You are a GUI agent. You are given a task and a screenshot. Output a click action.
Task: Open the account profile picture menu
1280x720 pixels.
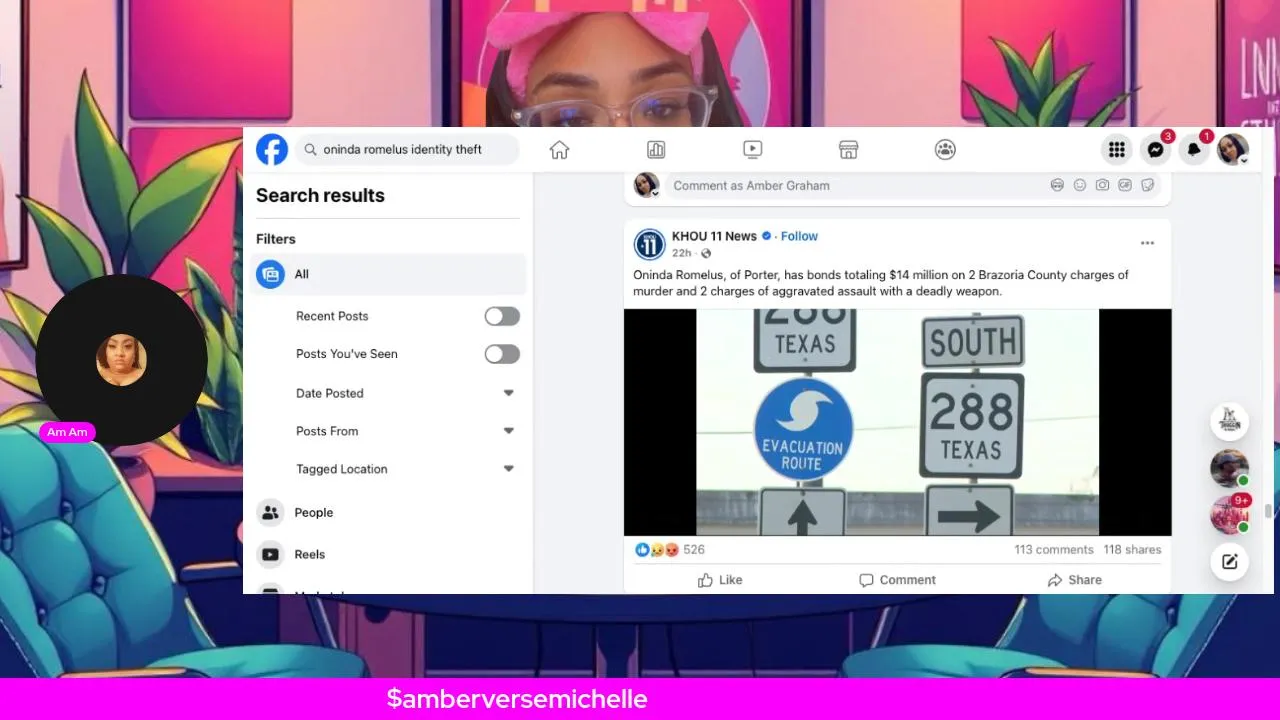(1233, 150)
